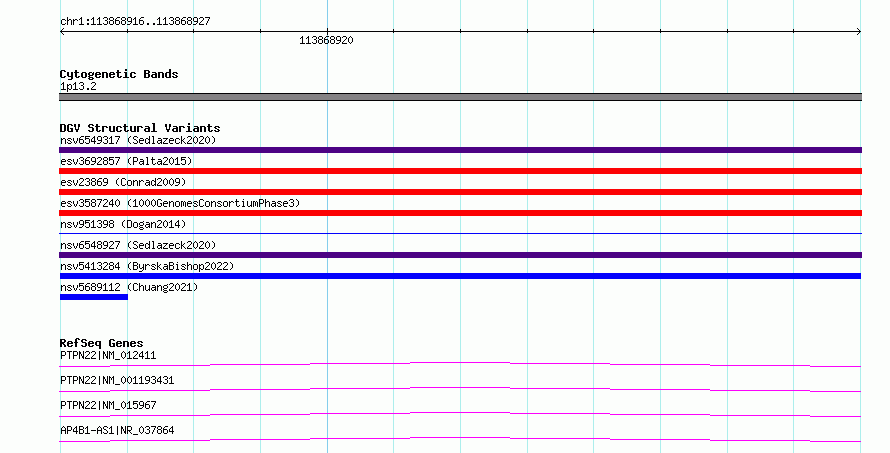Click the short blue nsv5689112 variant bar

(x=94, y=297)
